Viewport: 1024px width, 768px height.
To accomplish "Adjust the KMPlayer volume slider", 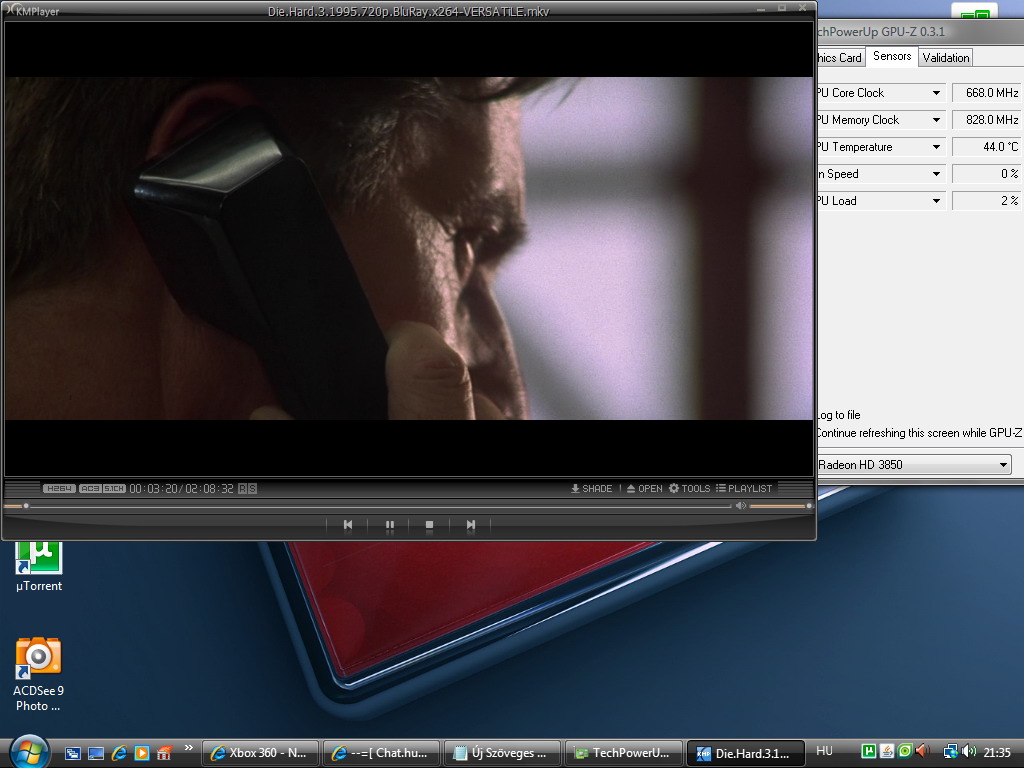I will click(x=780, y=506).
